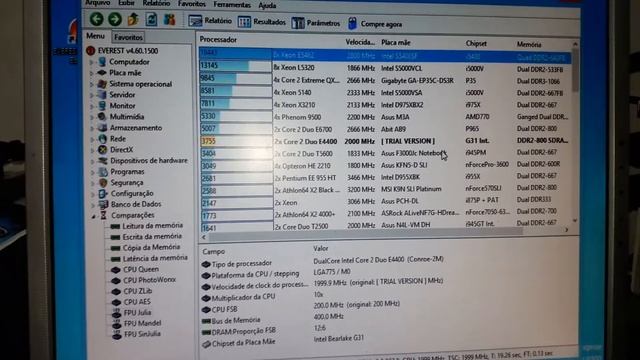The width and height of the screenshot is (640, 360).
Task: Expand the Placa mãe tree node
Action: pos(91,73)
